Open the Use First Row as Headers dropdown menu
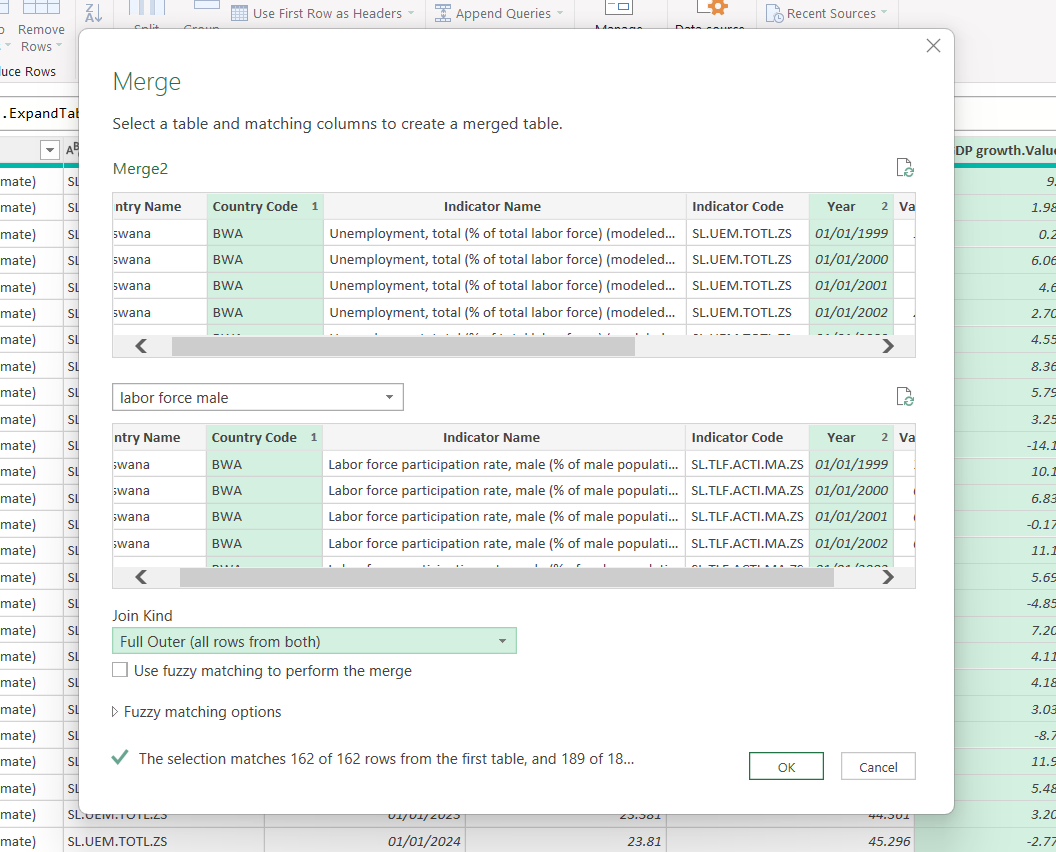1056x852 pixels. tap(411, 13)
